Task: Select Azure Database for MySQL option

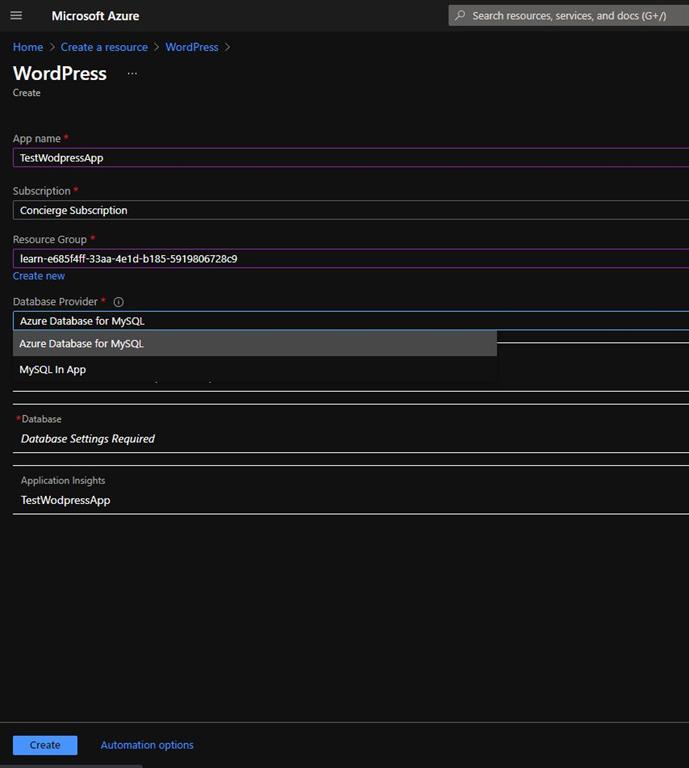Action: (x=255, y=344)
